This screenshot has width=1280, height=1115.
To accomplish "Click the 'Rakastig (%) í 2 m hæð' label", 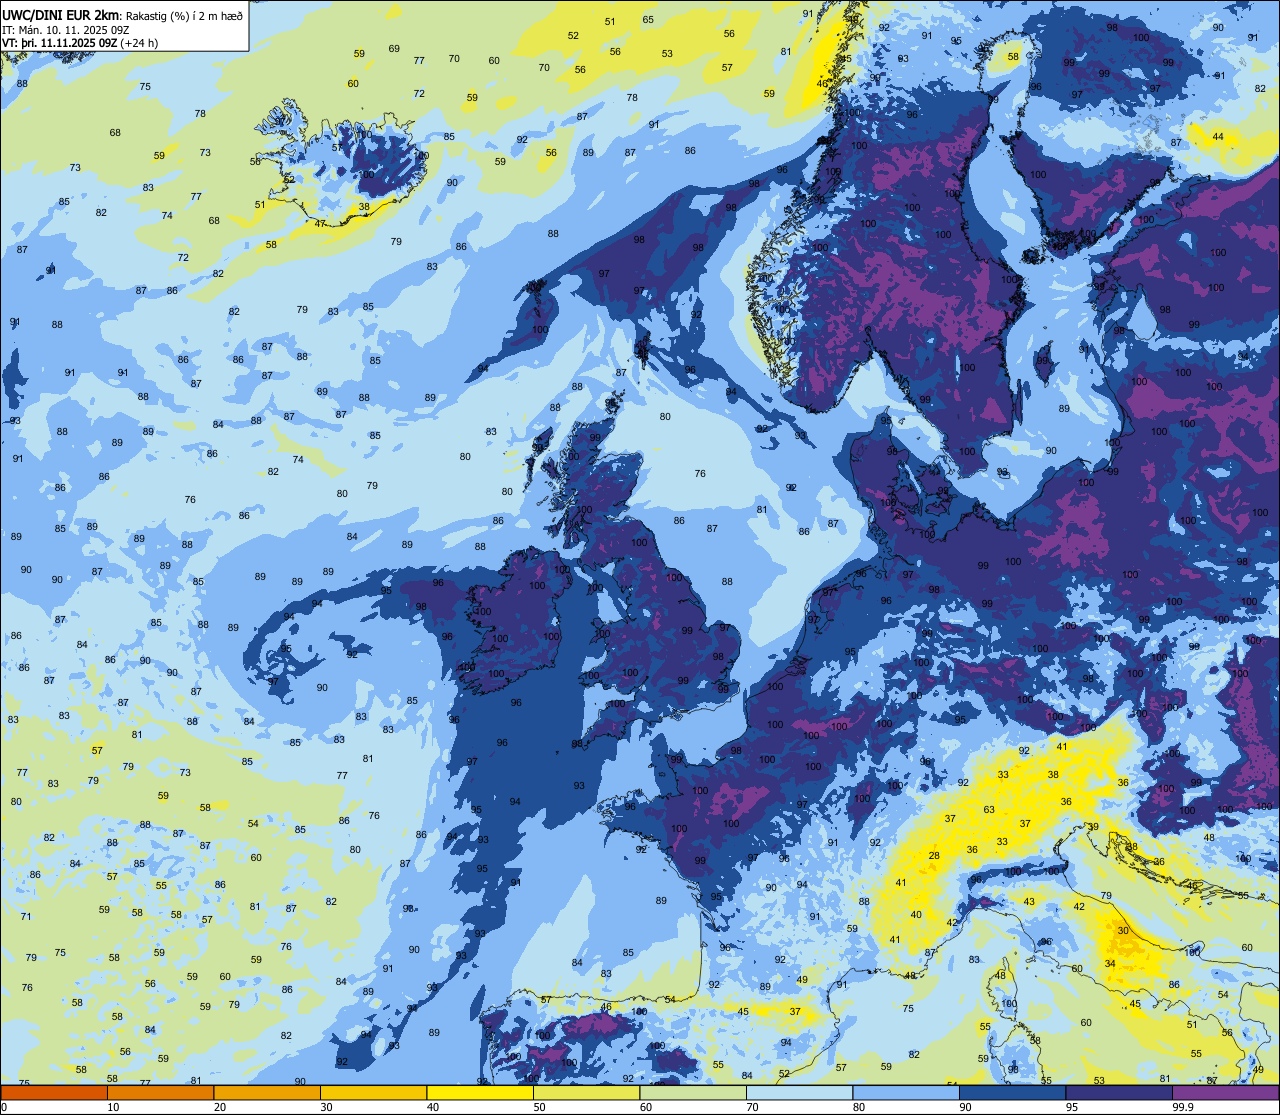I will (185, 15).
